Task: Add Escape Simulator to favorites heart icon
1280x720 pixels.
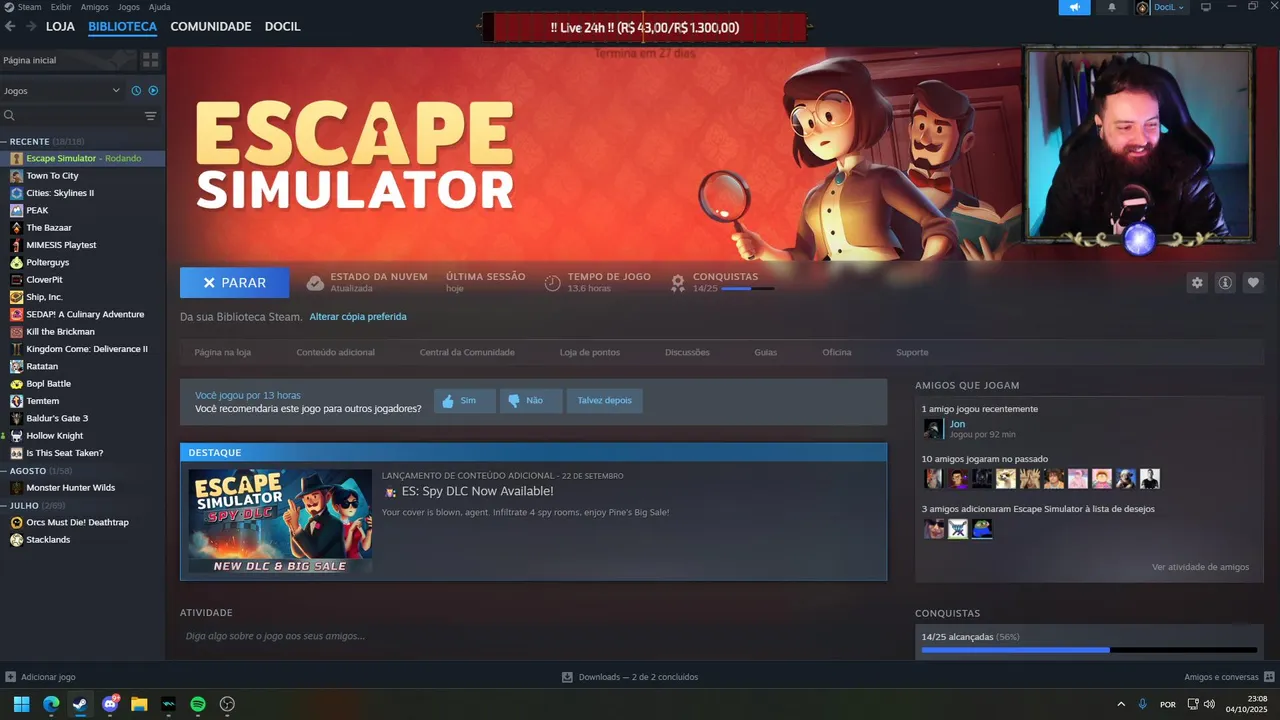Action: [1253, 283]
